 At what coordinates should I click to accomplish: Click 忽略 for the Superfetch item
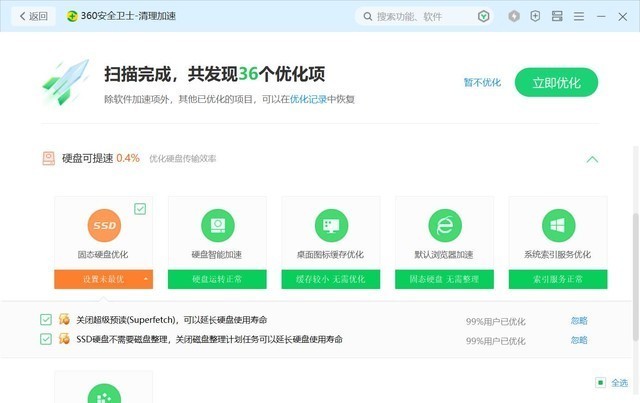pyautogui.click(x=579, y=321)
